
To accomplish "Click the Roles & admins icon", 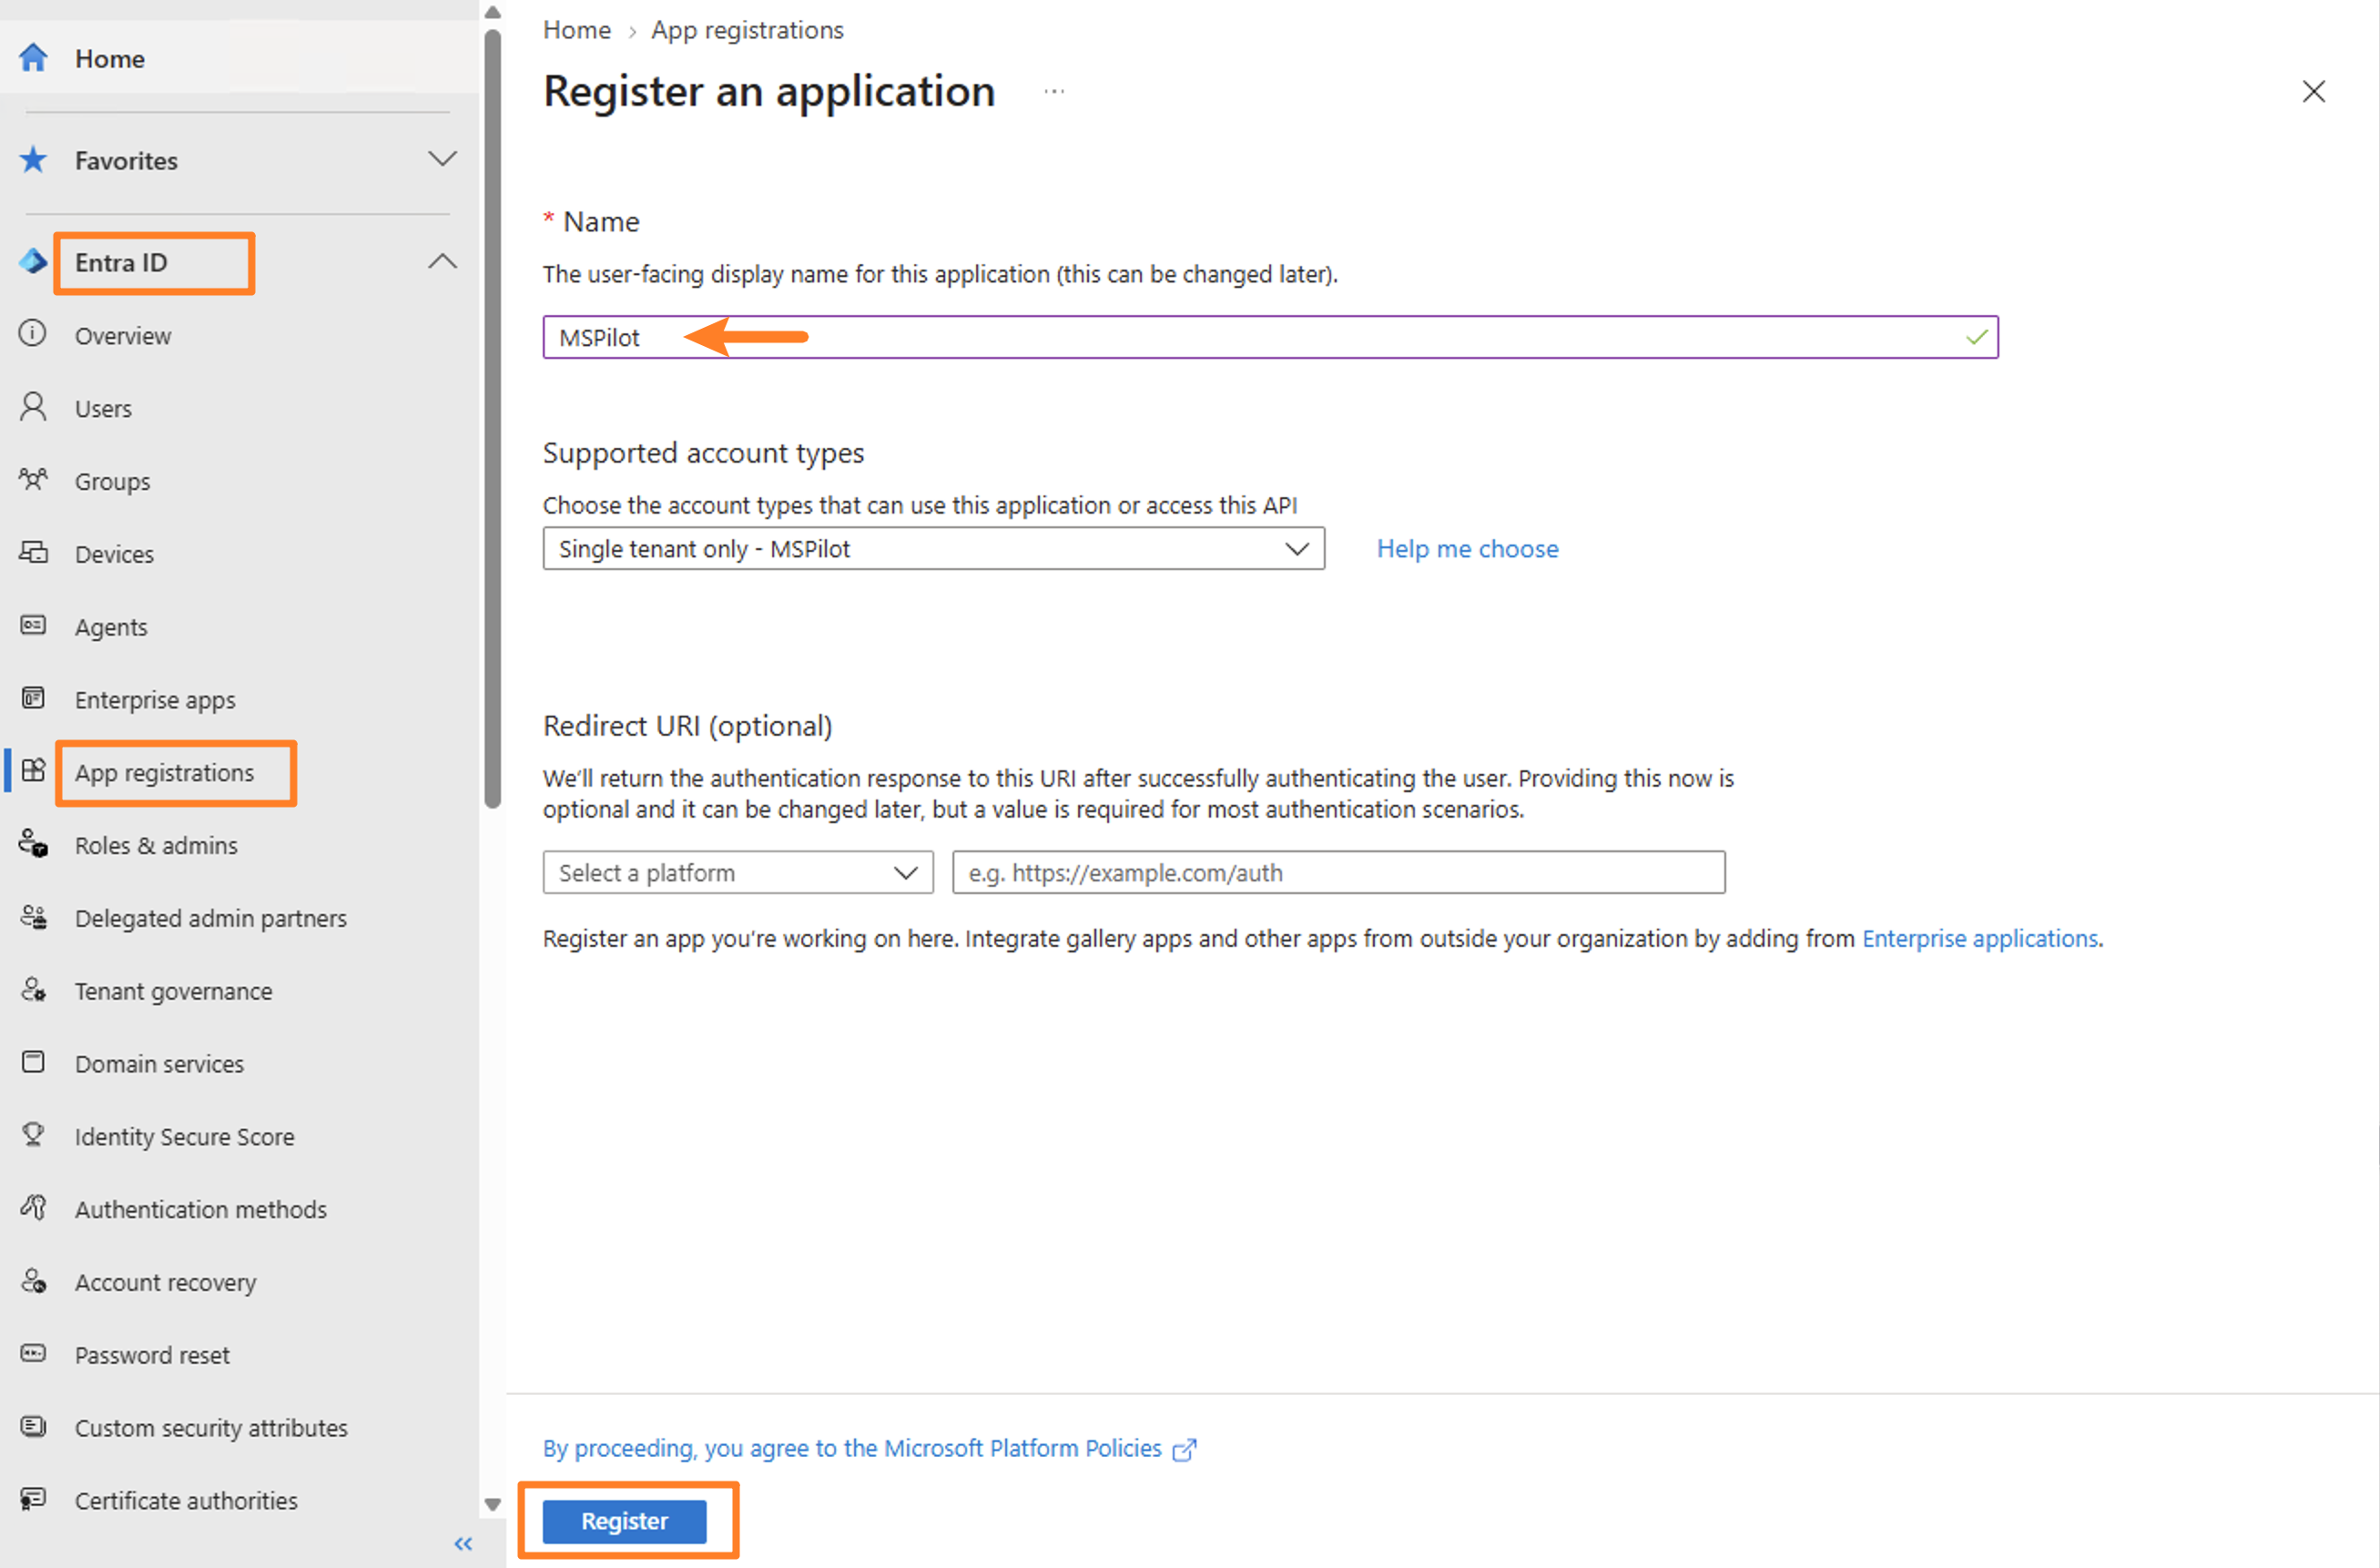I will coord(33,844).
